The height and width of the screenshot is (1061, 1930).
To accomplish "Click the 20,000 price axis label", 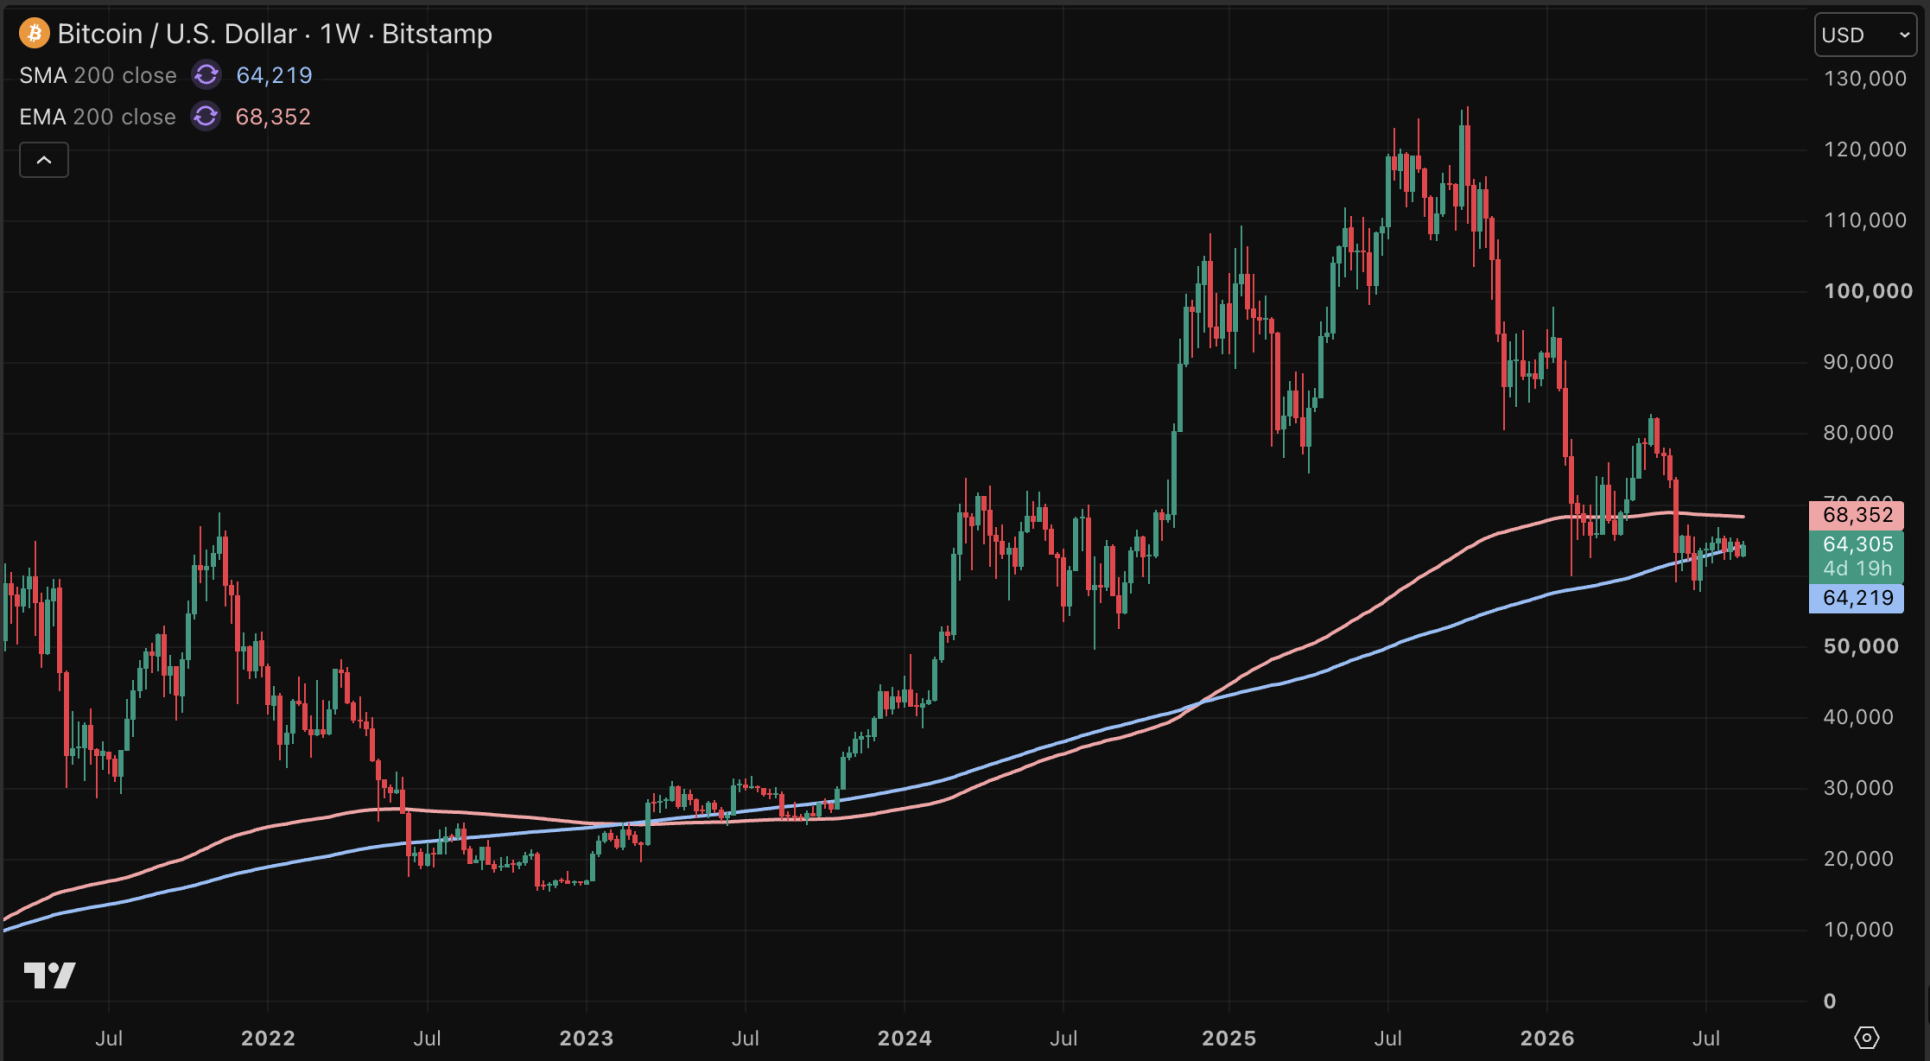I will (x=1858, y=859).
